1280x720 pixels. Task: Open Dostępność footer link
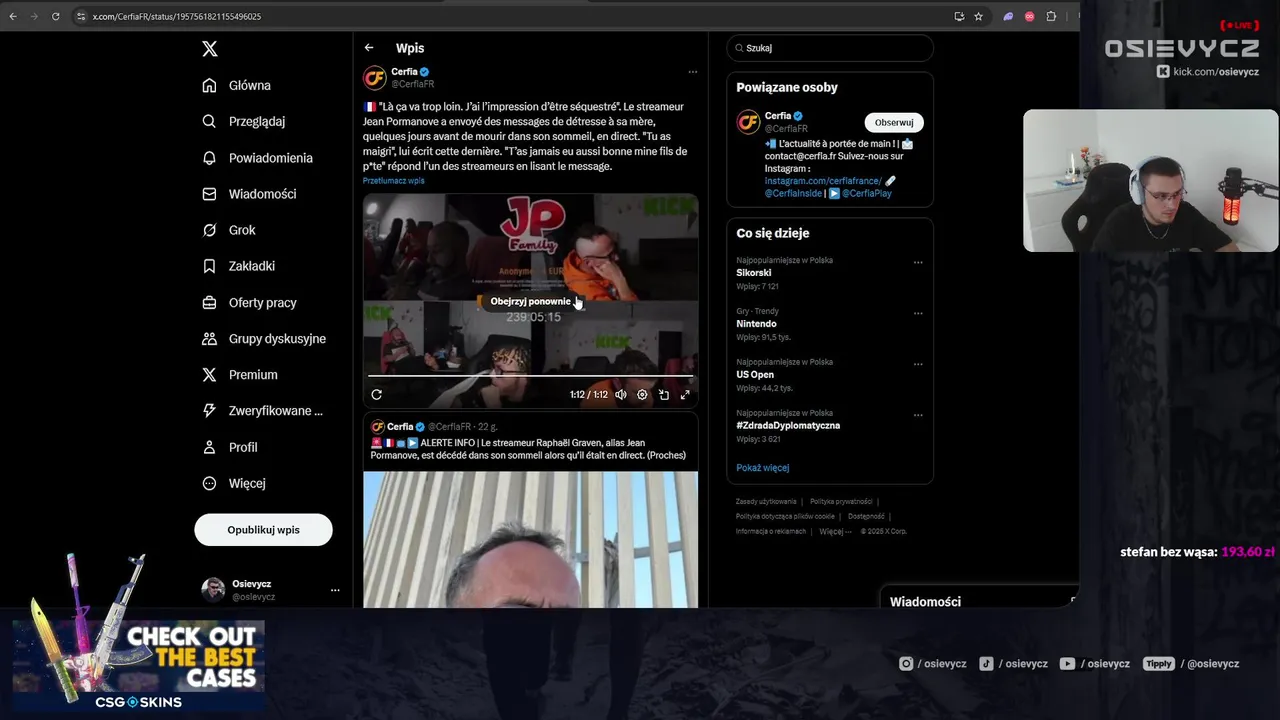click(x=866, y=516)
